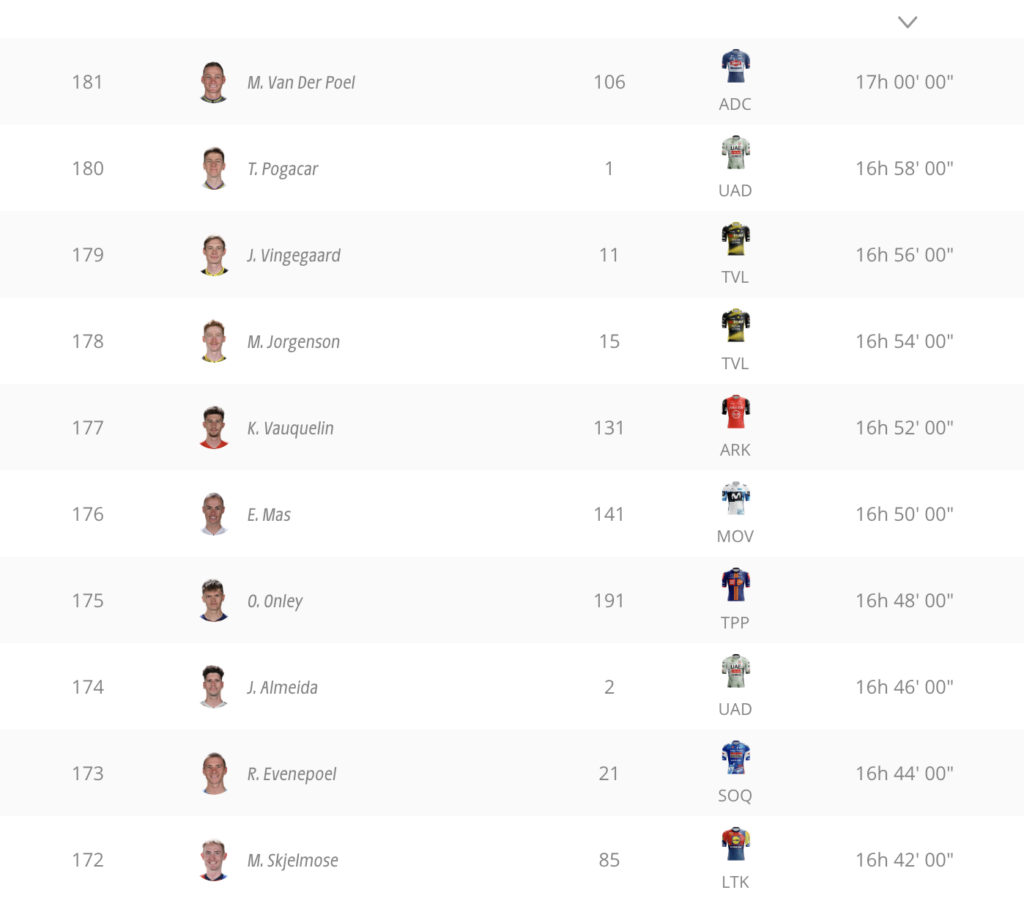Click the MOV team jersey icon
Screen dimensions: 1024x901
tap(735, 498)
